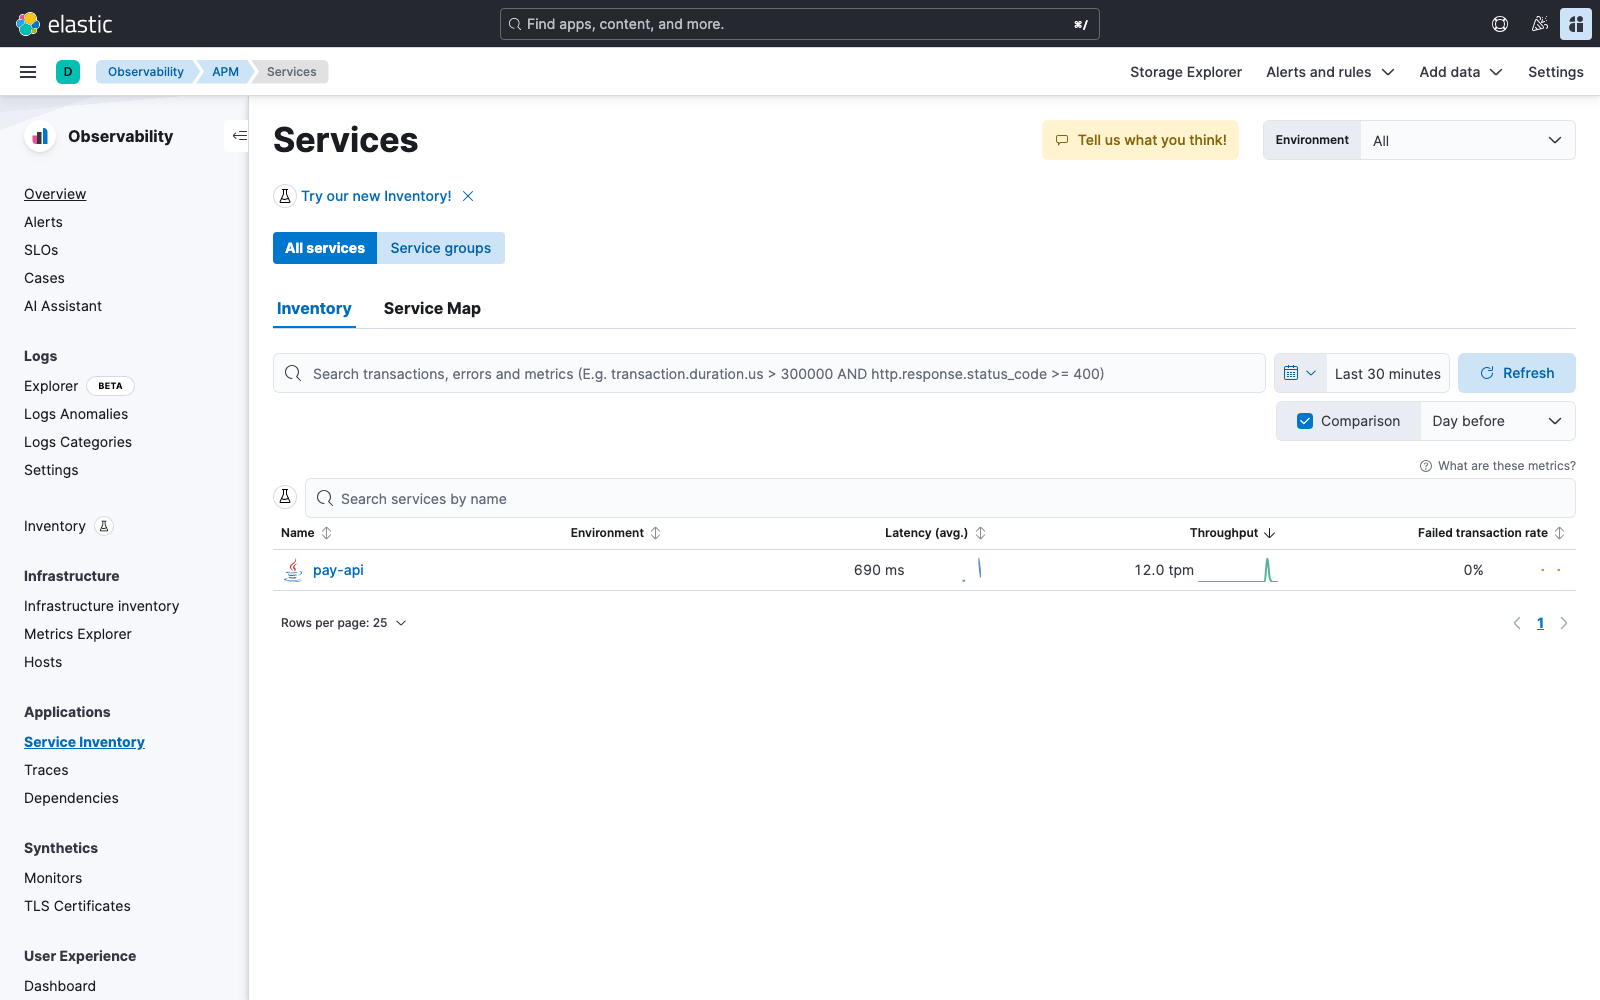Screen dimensions: 1600x1000
Task: Open the D space selector avatar
Action: click(x=68, y=72)
